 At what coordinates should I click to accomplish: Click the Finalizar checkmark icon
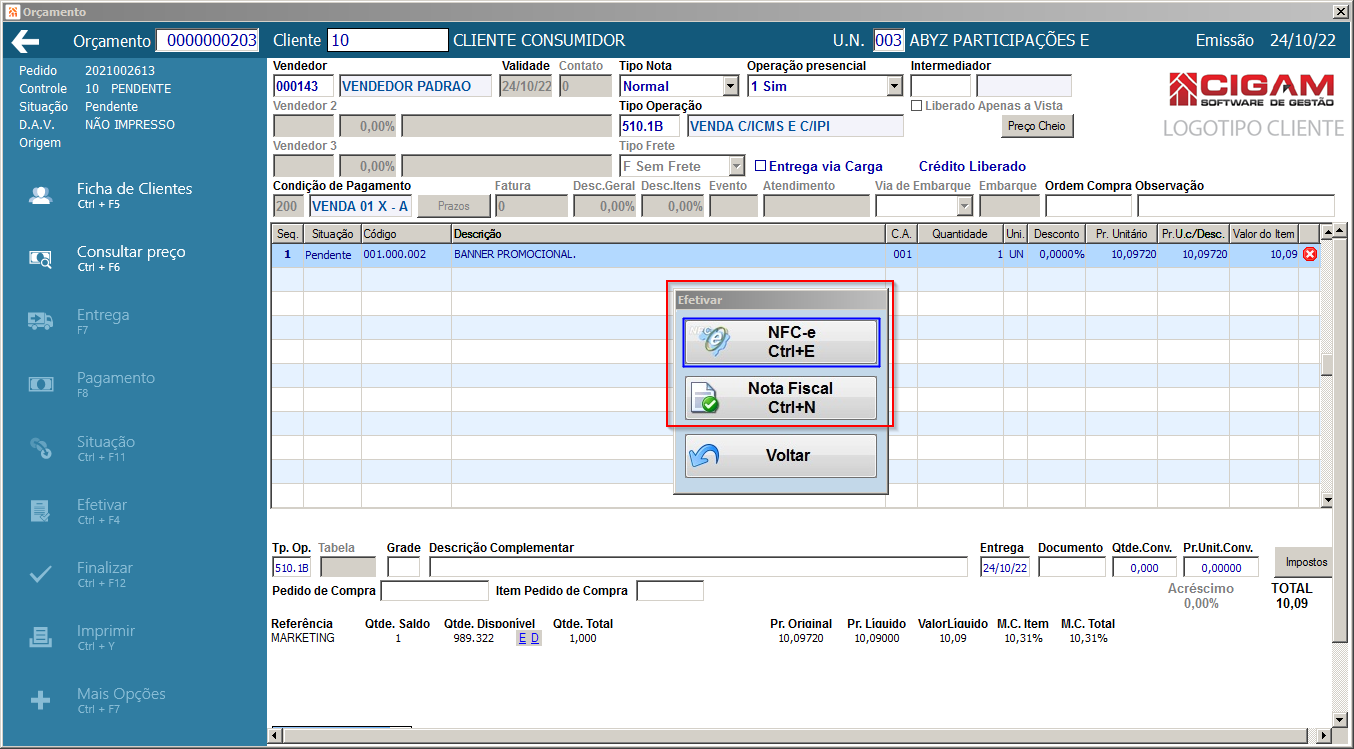point(40,574)
